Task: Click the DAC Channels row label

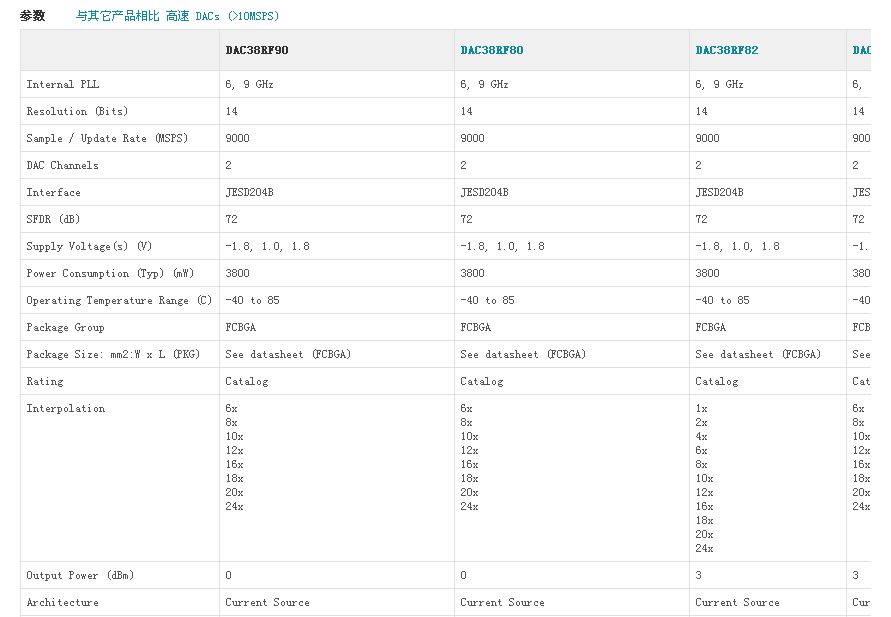Action: pyautogui.click(x=62, y=166)
